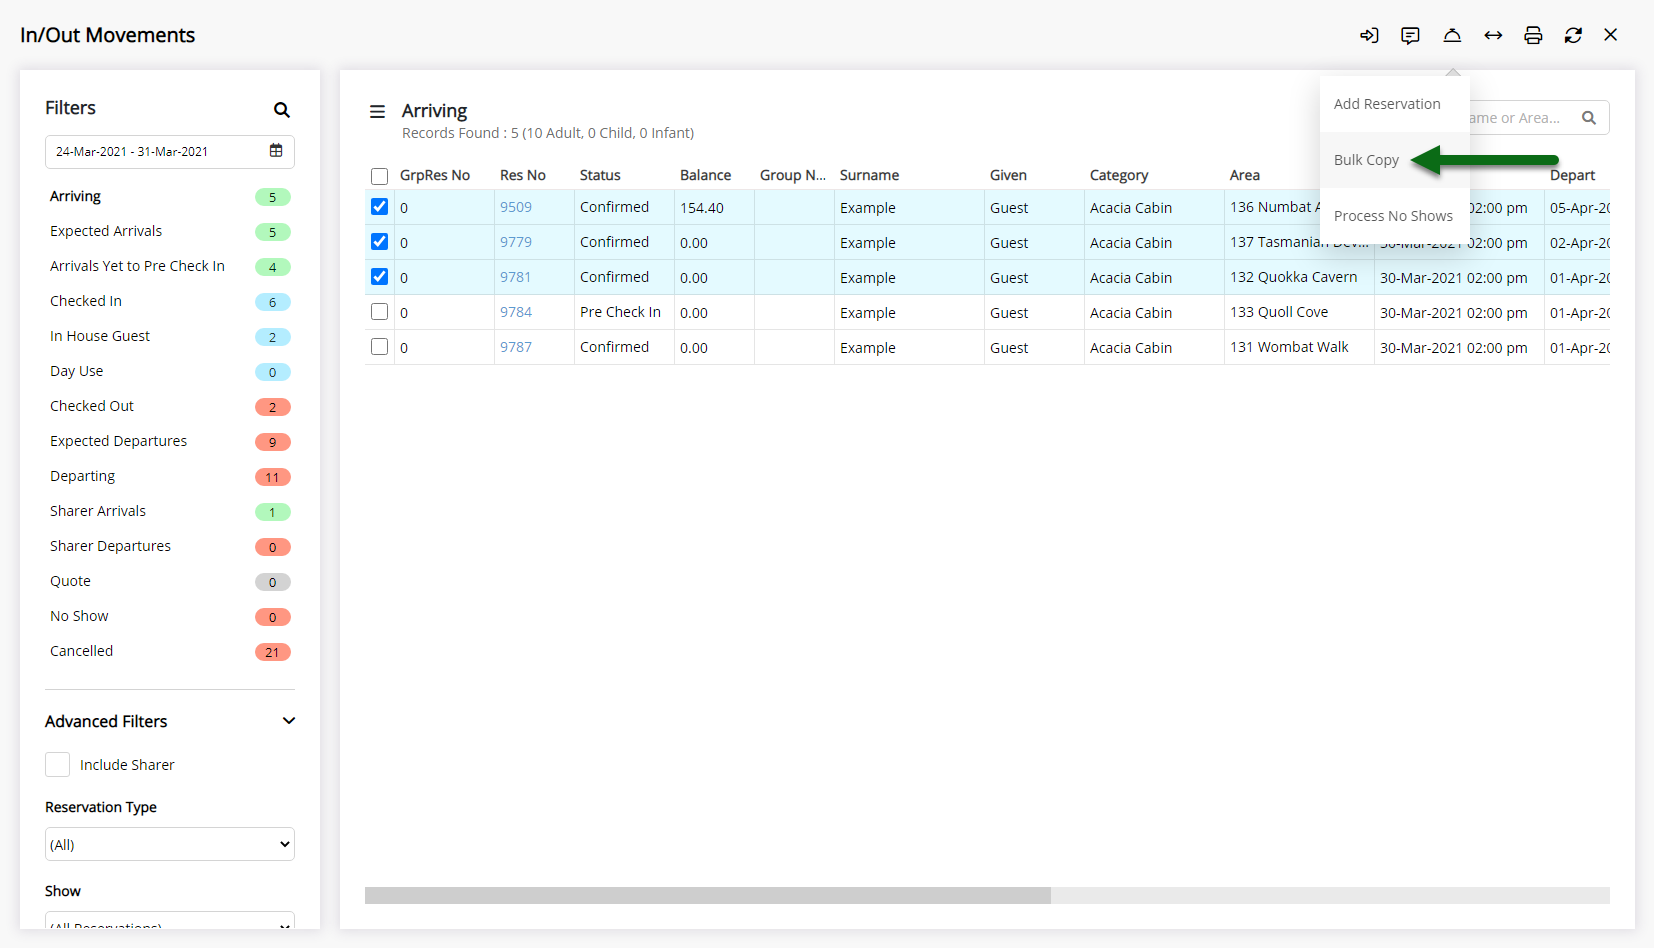This screenshot has height=948, width=1654.
Task: Click the Pre Check In status cell
Action: [624, 312]
